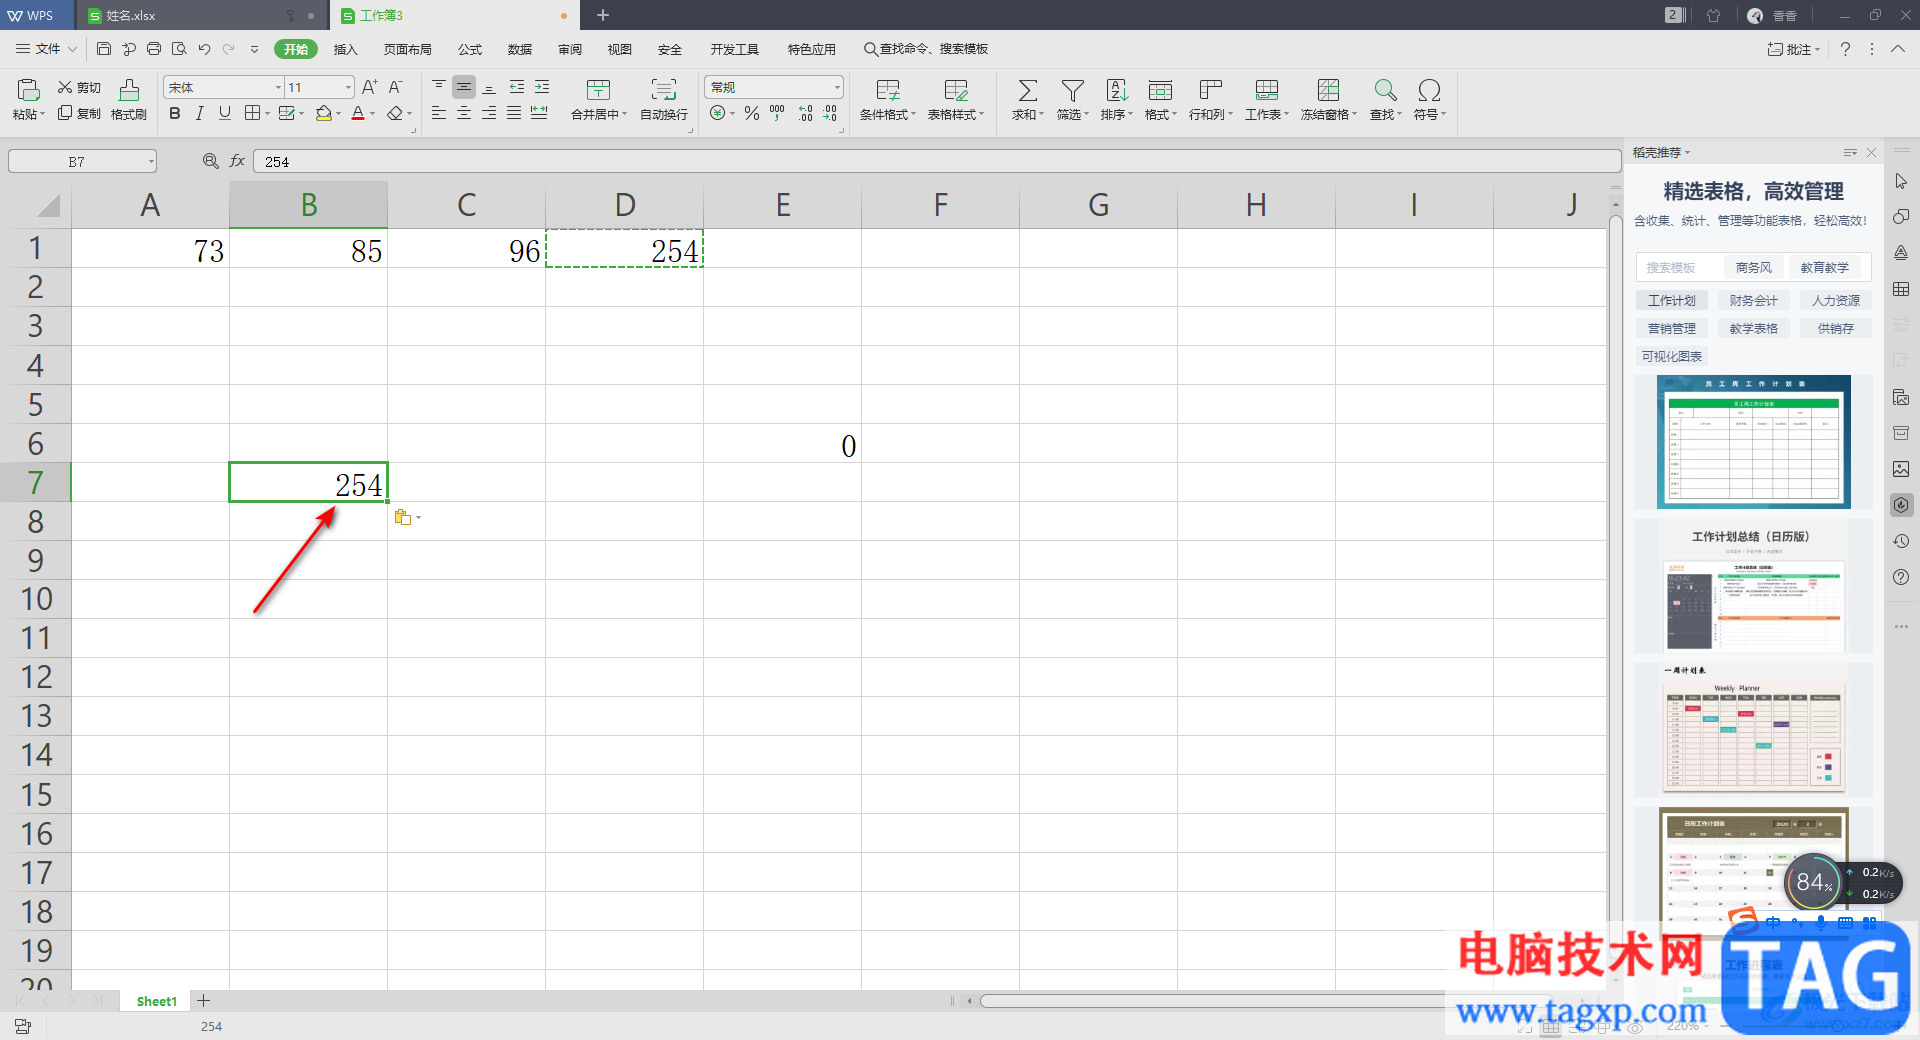Viewport: 1920px width, 1040px height.
Task: Click the Symbol (符号) omega icon
Action: [x=1429, y=90]
